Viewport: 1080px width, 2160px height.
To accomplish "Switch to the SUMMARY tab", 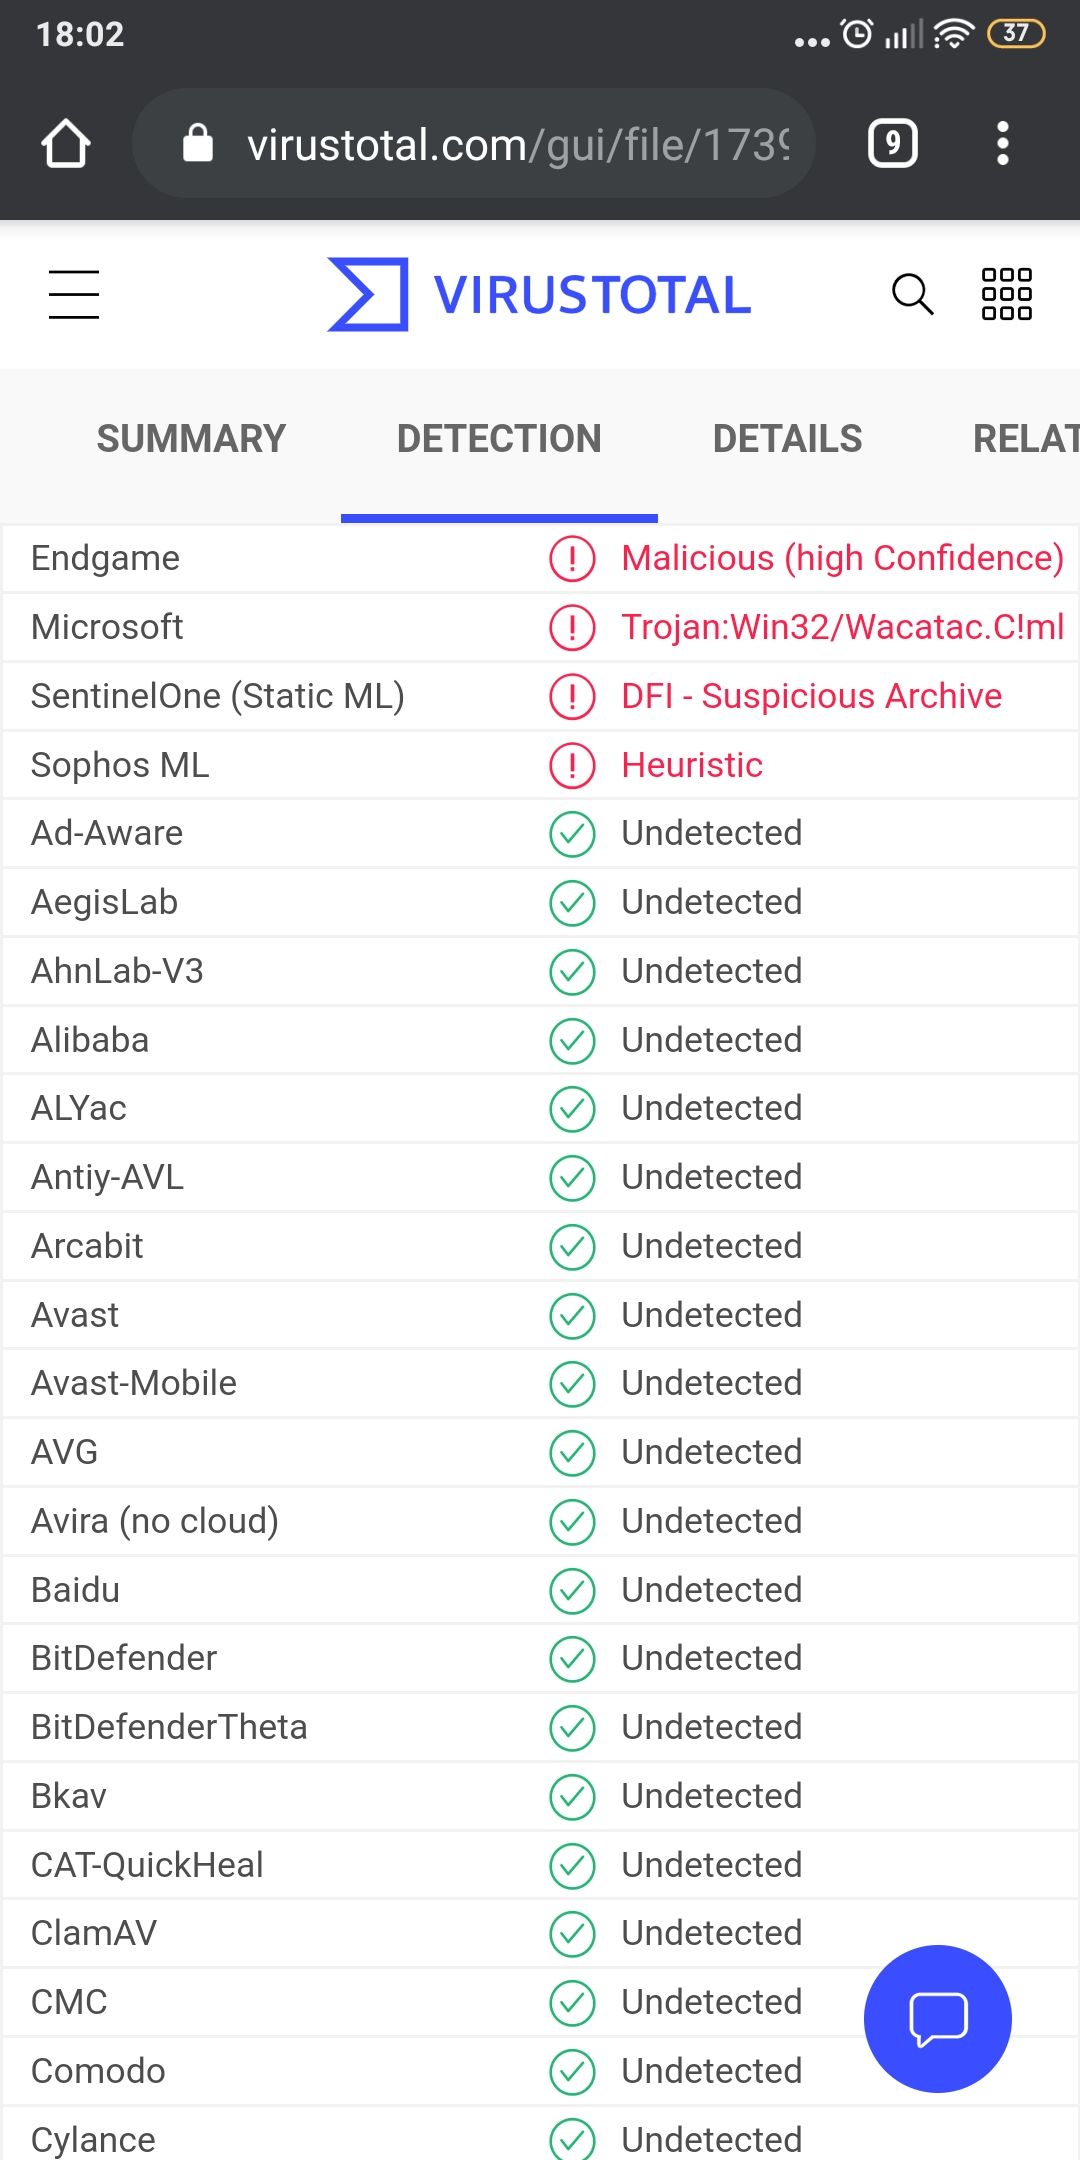I will point(191,439).
